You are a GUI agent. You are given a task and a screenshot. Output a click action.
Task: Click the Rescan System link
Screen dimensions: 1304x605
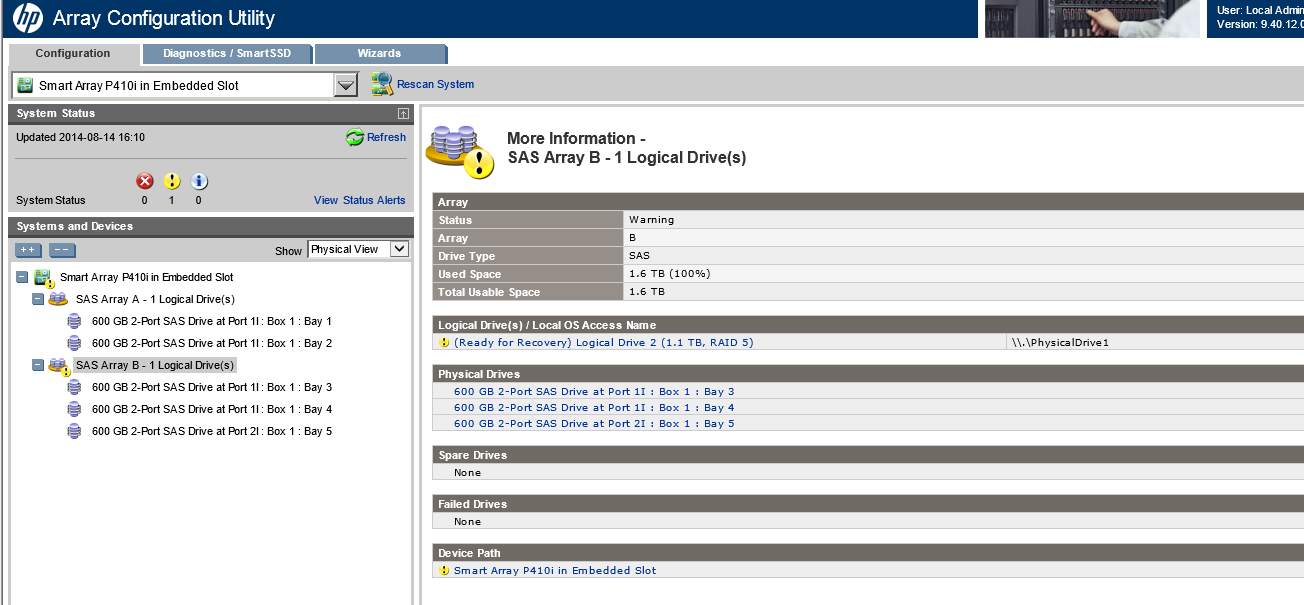click(x=436, y=84)
